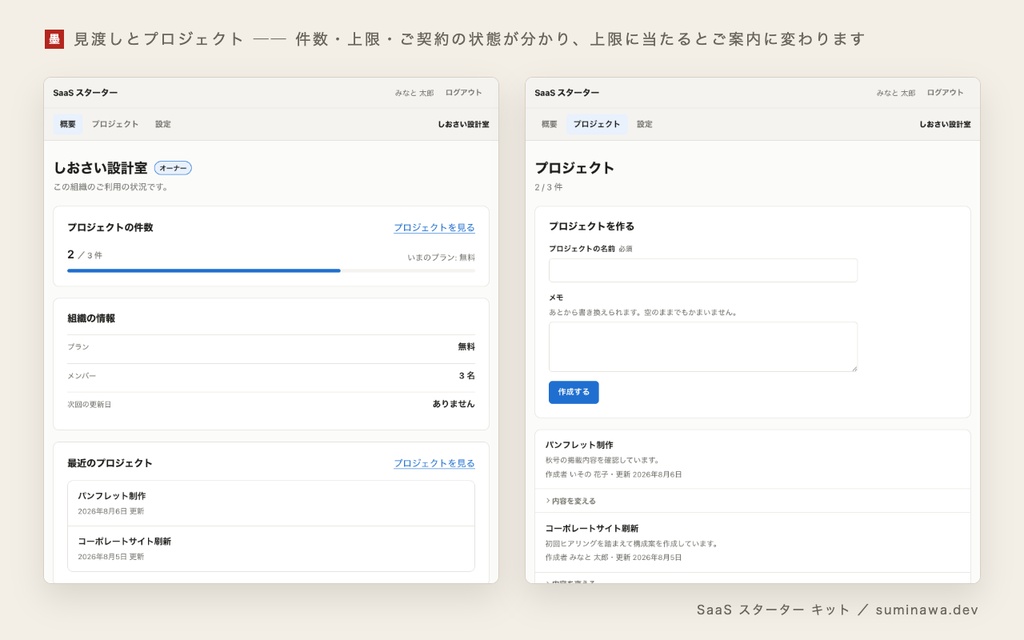The height and width of the screenshot is (640, 1024).
Task: Click 次回の更新日 value ありません
Action: coord(453,404)
